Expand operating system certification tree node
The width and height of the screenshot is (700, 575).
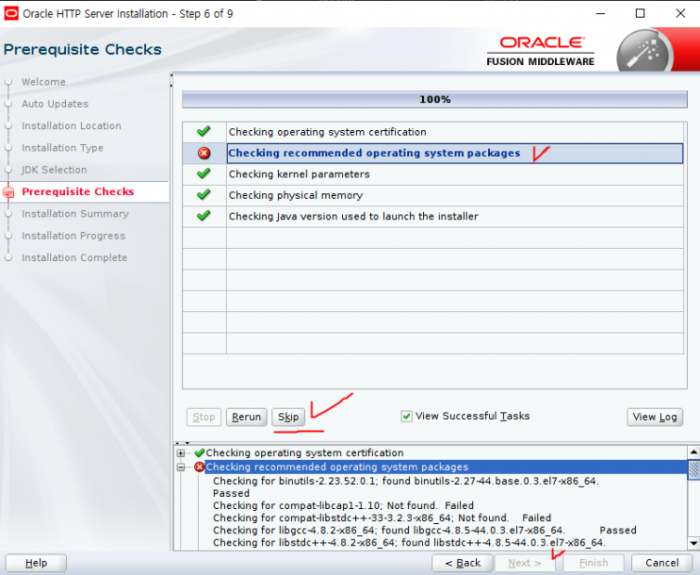coord(180,453)
